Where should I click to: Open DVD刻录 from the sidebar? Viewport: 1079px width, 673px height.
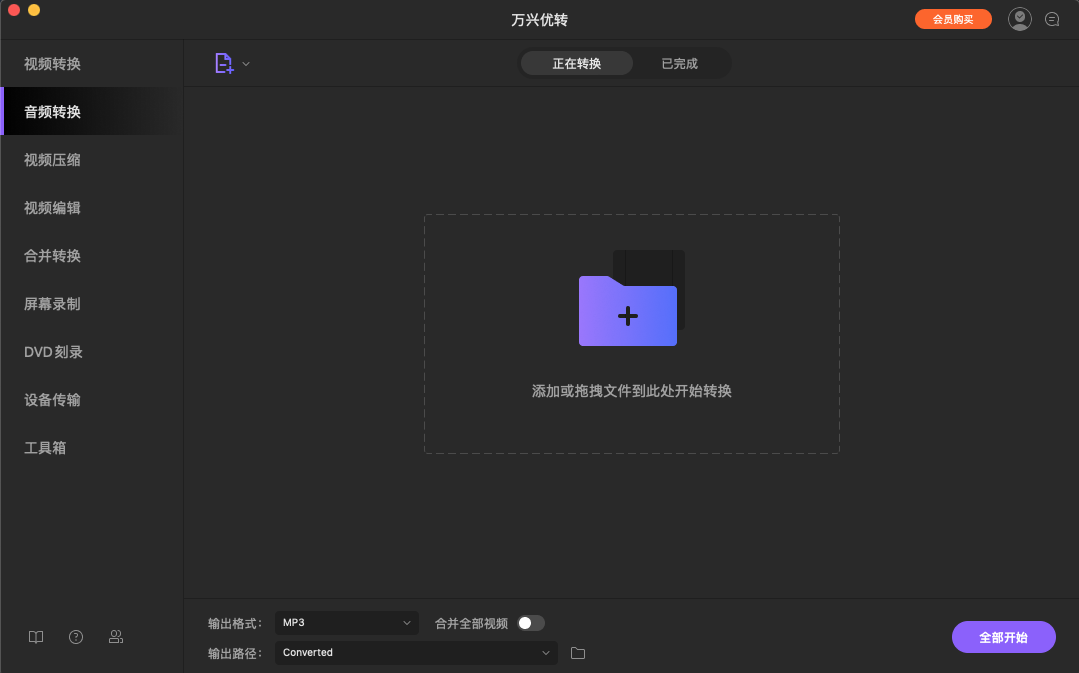point(50,351)
